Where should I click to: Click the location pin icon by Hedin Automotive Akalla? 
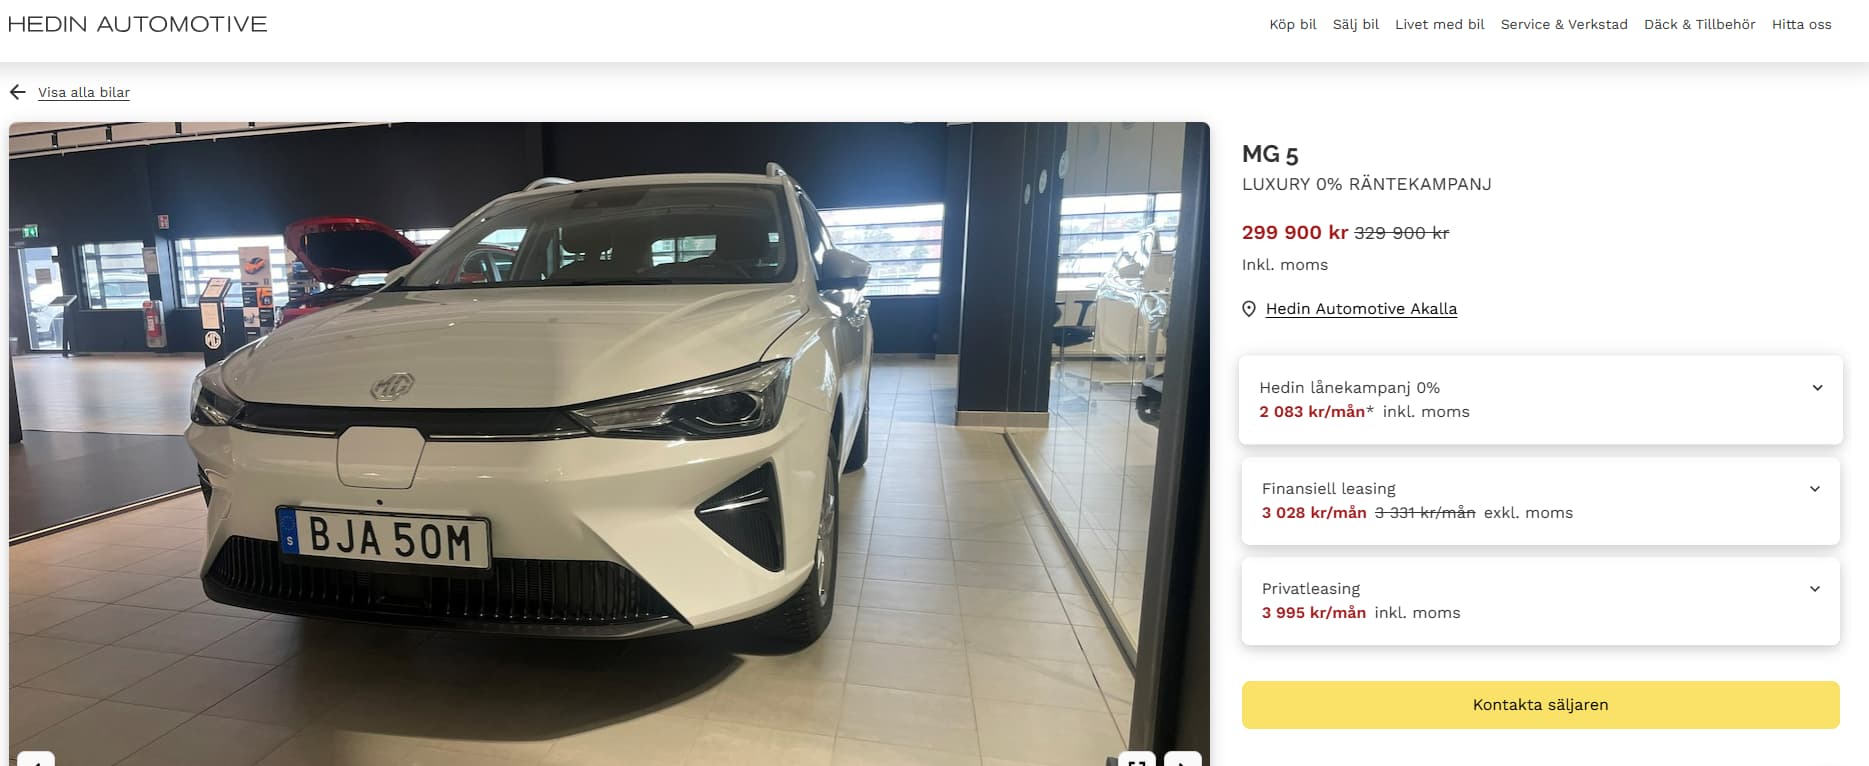tap(1249, 309)
